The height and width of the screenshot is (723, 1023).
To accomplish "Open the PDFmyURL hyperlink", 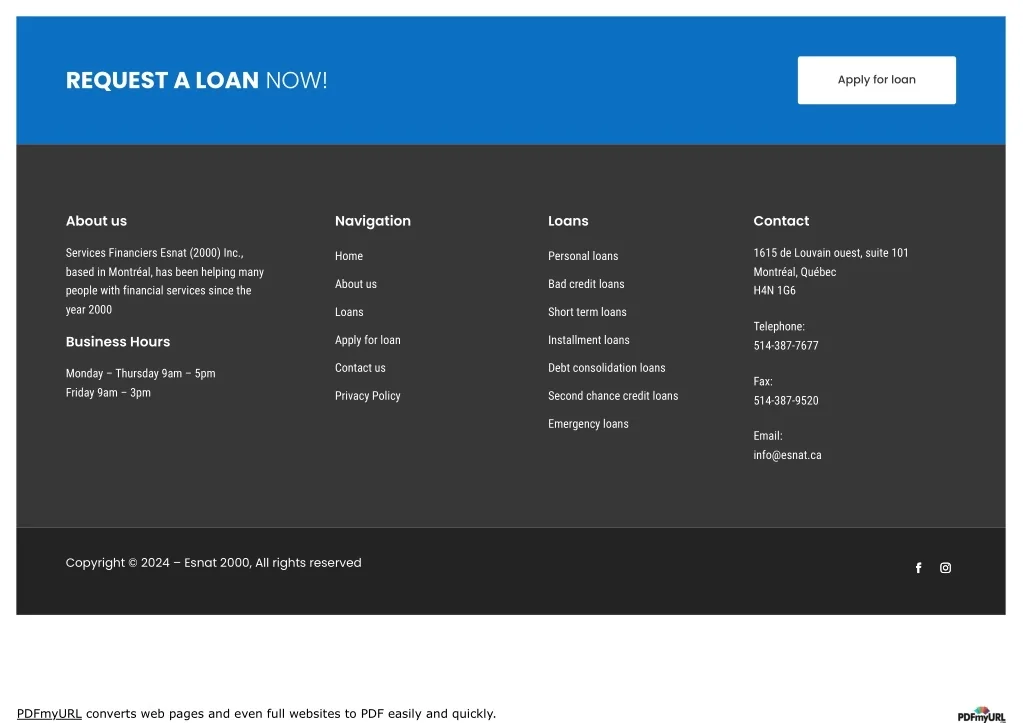I will pos(49,714).
